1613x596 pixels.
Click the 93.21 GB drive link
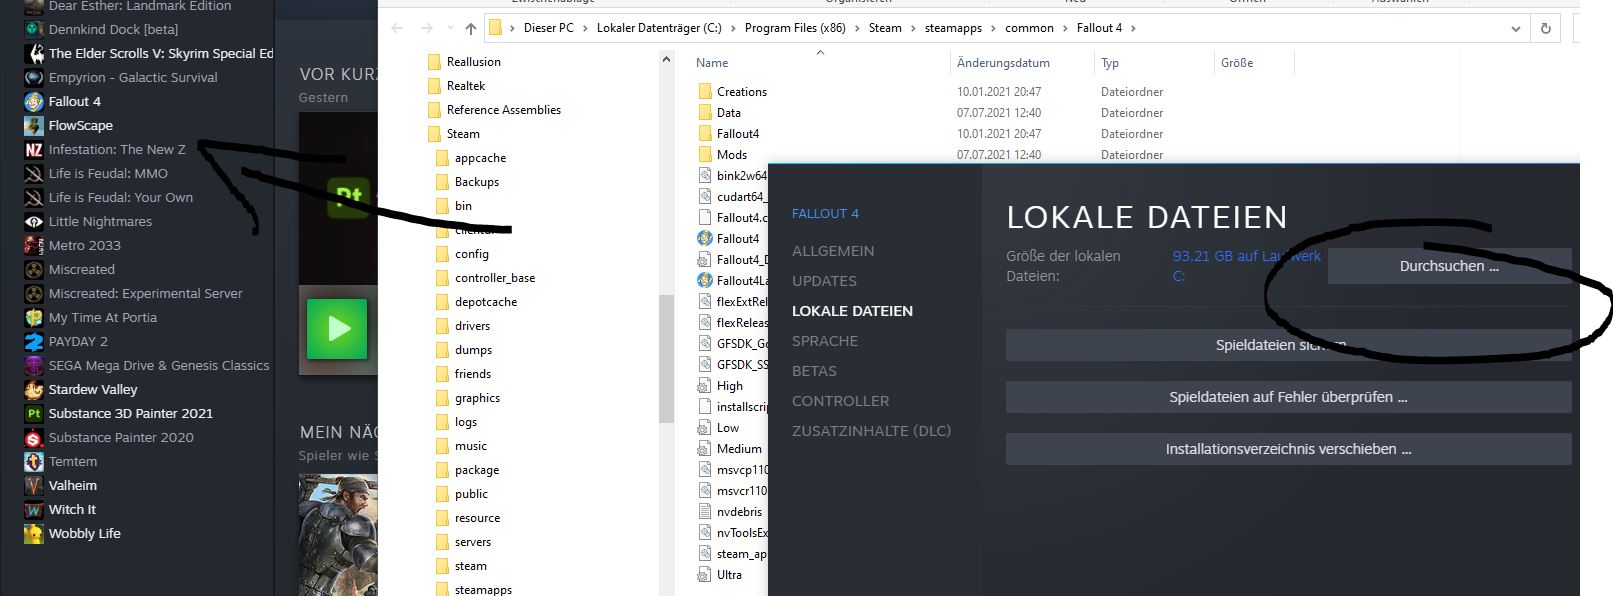tap(1246, 266)
